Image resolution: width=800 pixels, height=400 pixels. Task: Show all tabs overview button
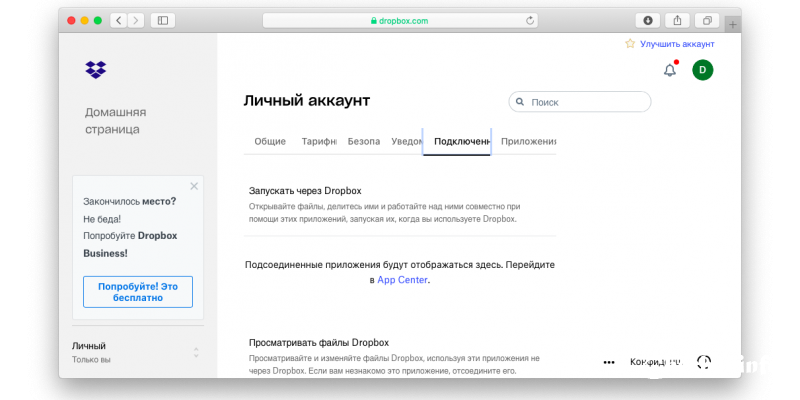pyautogui.click(x=707, y=20)
